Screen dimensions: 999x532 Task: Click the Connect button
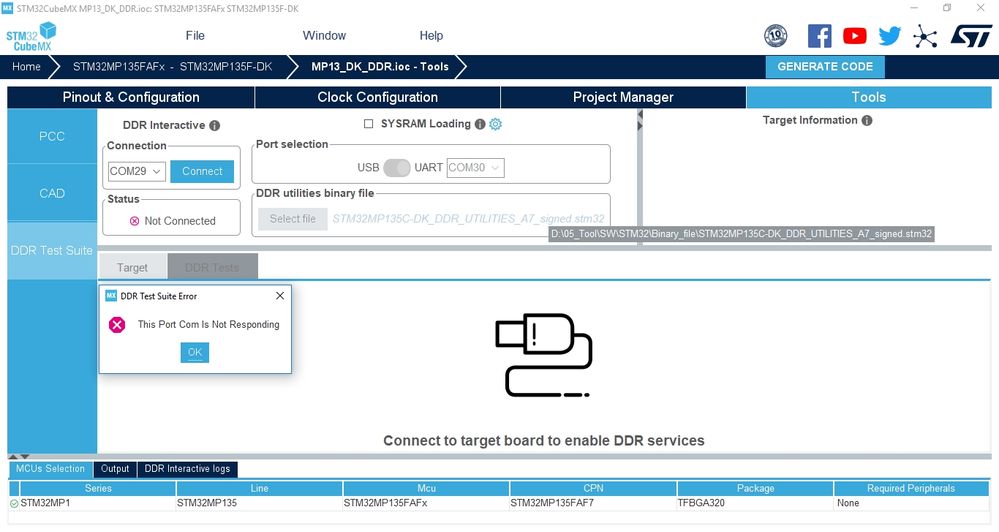202,171
